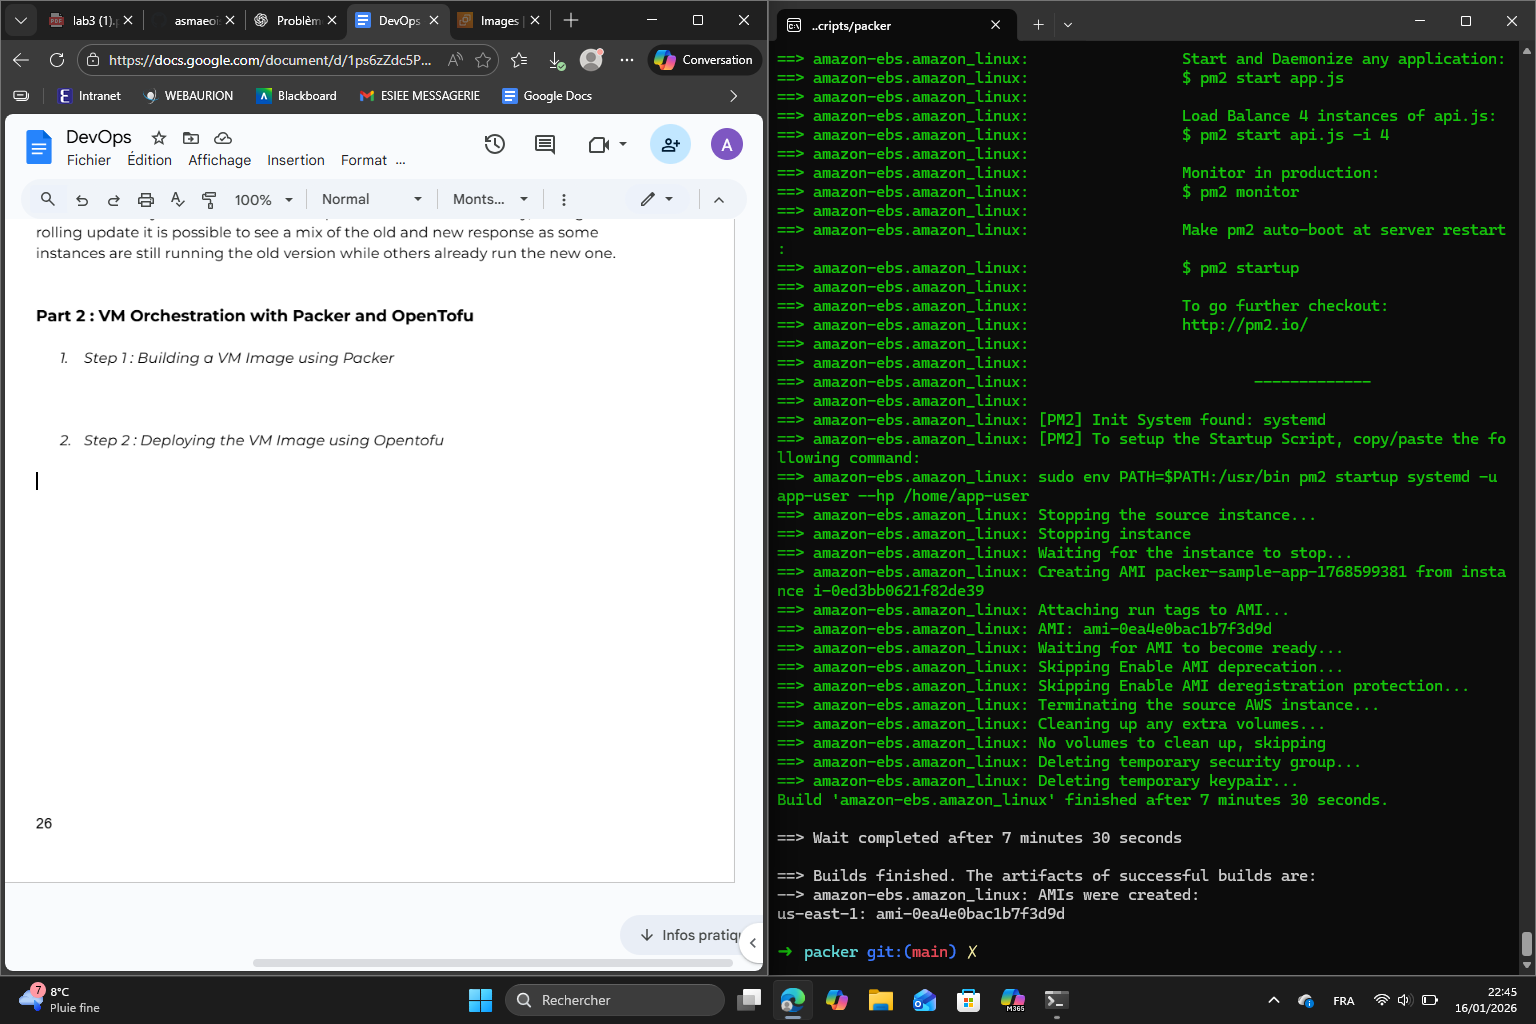1536x1024 pixels.
Task: Search within the document
Action: pos(47,199)
